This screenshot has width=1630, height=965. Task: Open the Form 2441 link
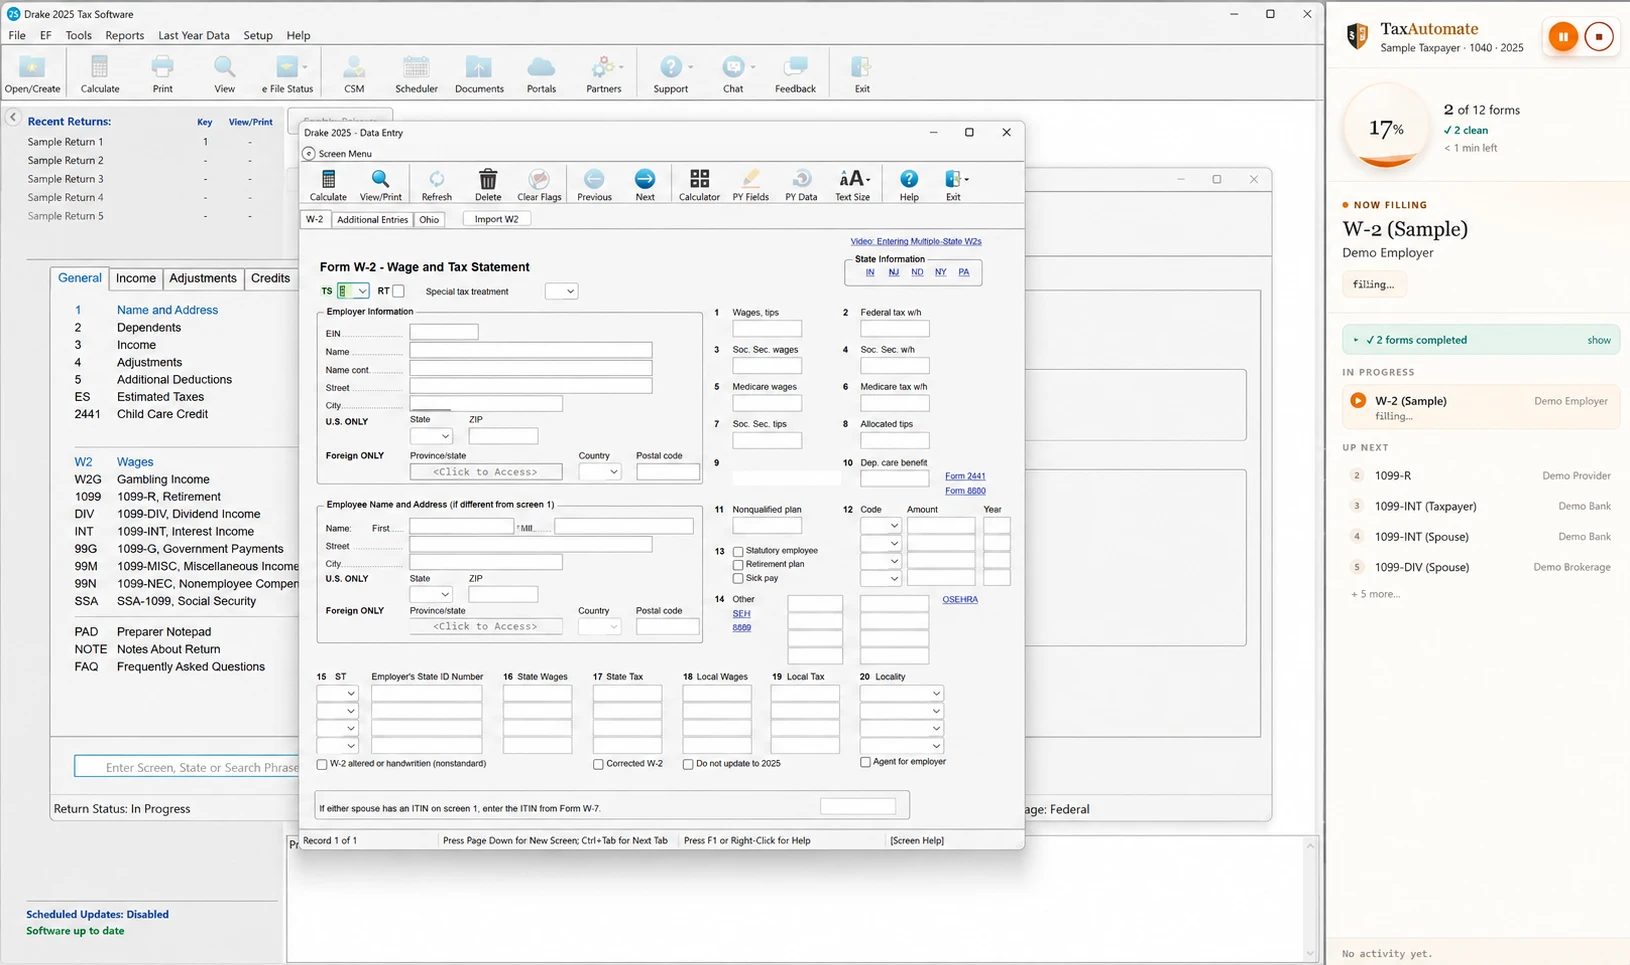(965, 476)
